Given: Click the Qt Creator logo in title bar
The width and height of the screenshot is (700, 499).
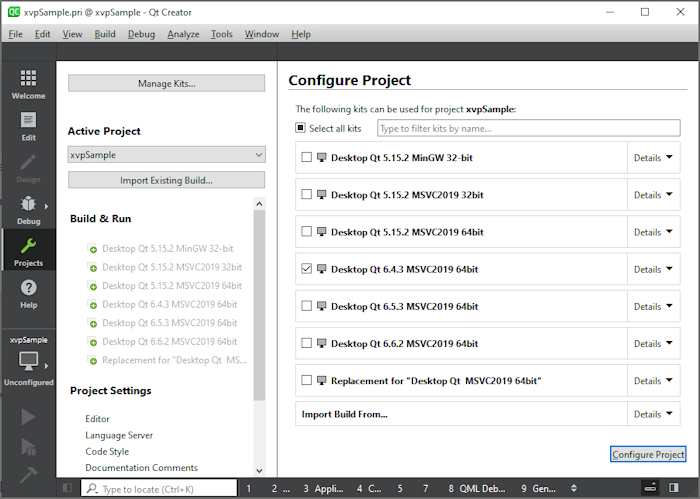Looking at the screenshot, I should (x=14, y=12).
